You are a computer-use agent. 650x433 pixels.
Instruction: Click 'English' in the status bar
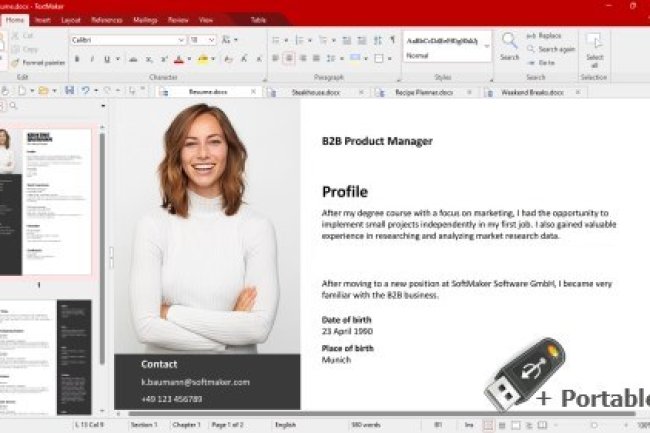[x=285, y=425]
